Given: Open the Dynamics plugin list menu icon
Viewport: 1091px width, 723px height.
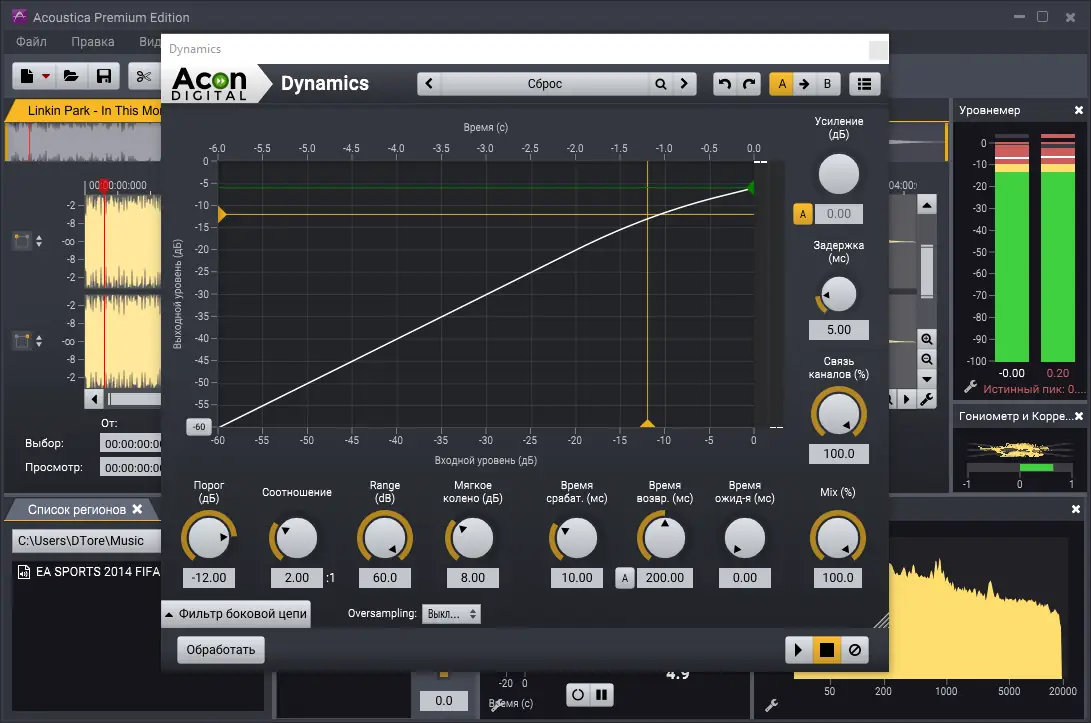Looking at the screenshot, I should (864, 84).
